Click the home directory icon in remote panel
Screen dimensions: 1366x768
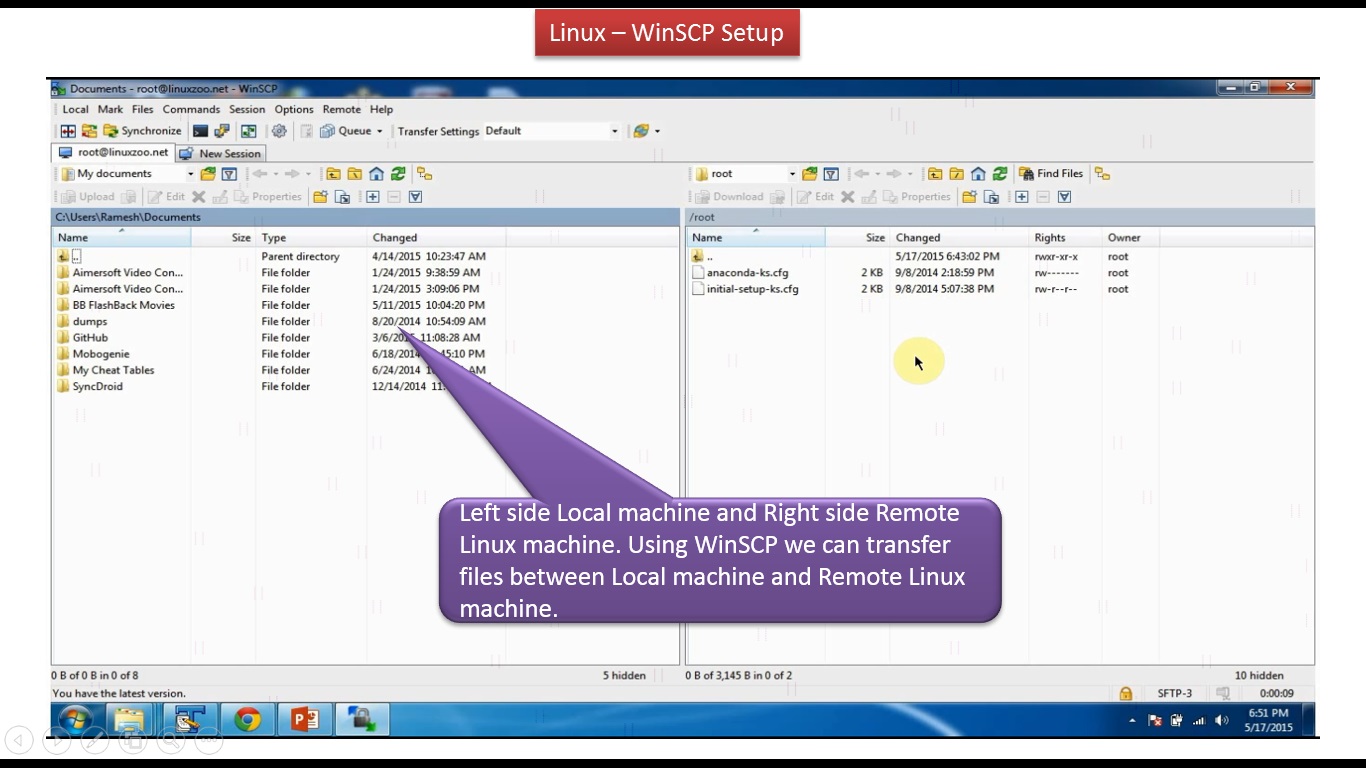[x=979, y=174]
